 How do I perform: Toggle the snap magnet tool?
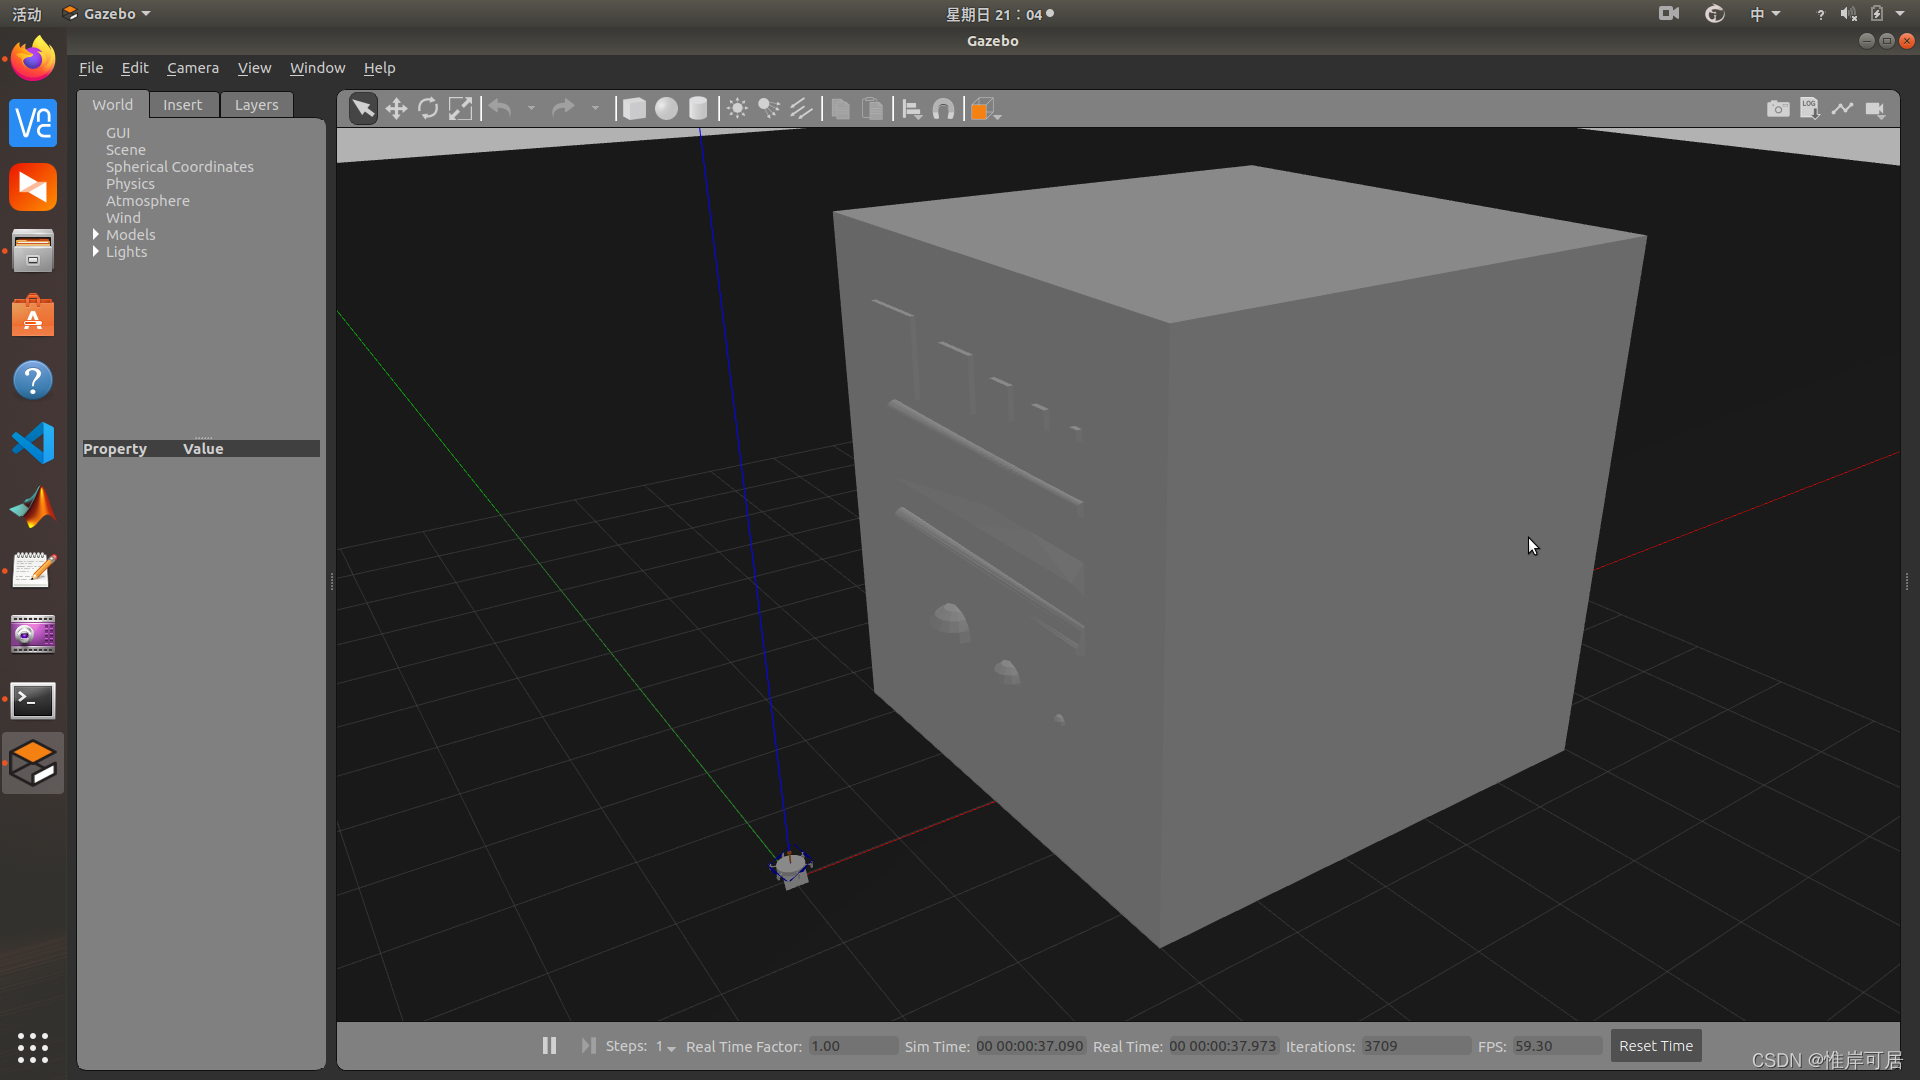point(943,109)
